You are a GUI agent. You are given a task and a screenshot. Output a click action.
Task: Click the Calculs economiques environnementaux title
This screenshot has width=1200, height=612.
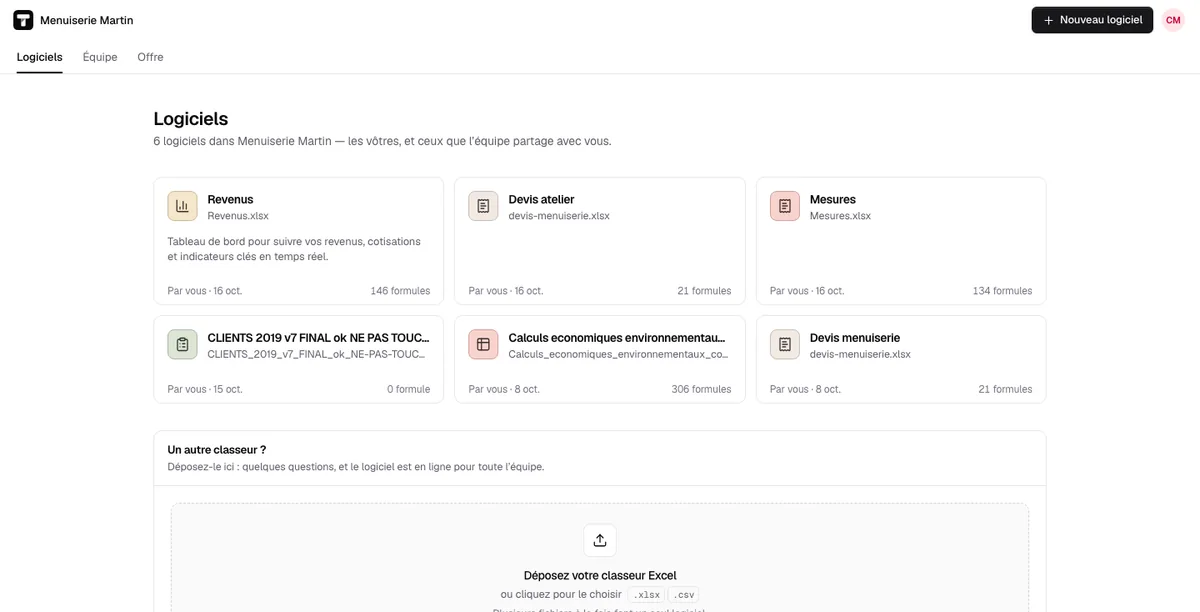click(617, 338)
